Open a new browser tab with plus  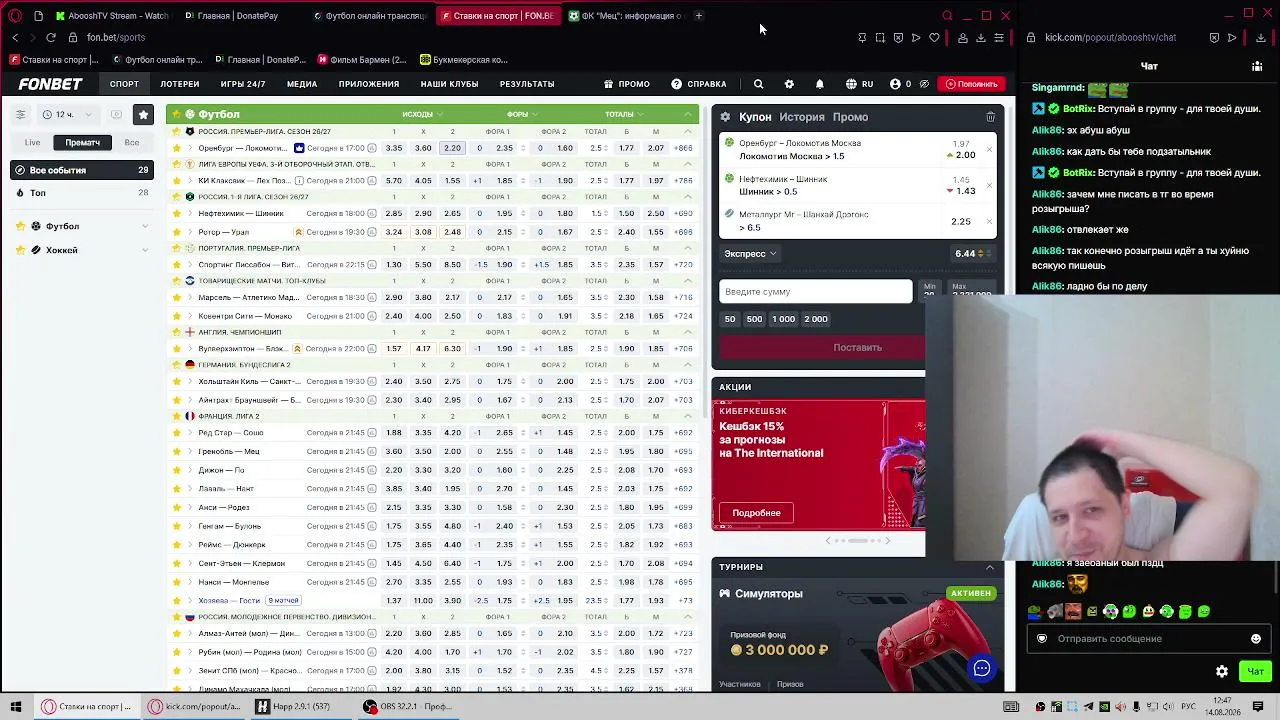(x=699, y=16)
